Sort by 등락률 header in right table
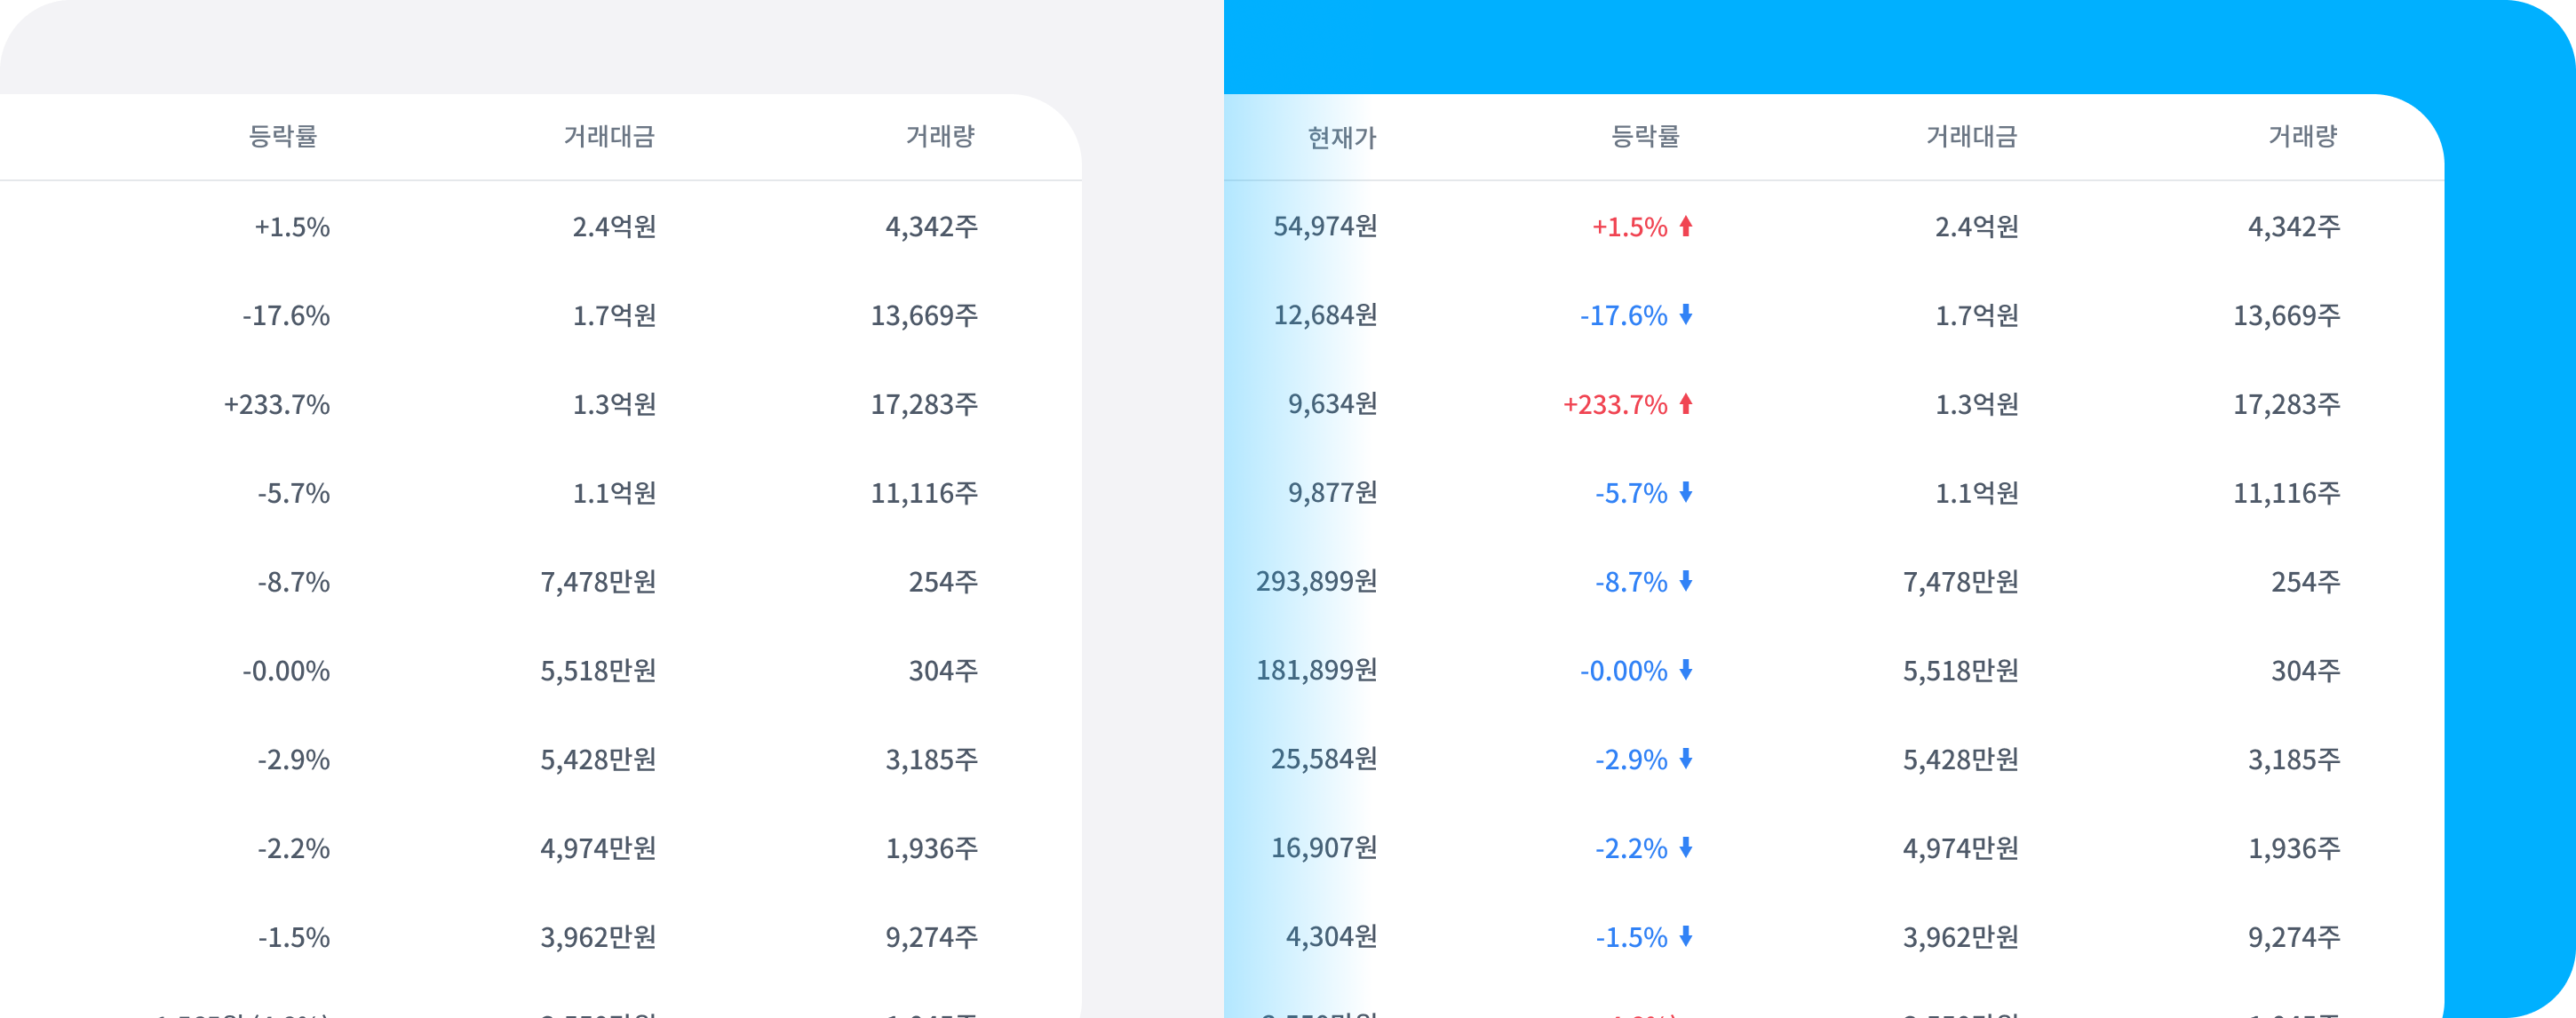 (1645, 136)
